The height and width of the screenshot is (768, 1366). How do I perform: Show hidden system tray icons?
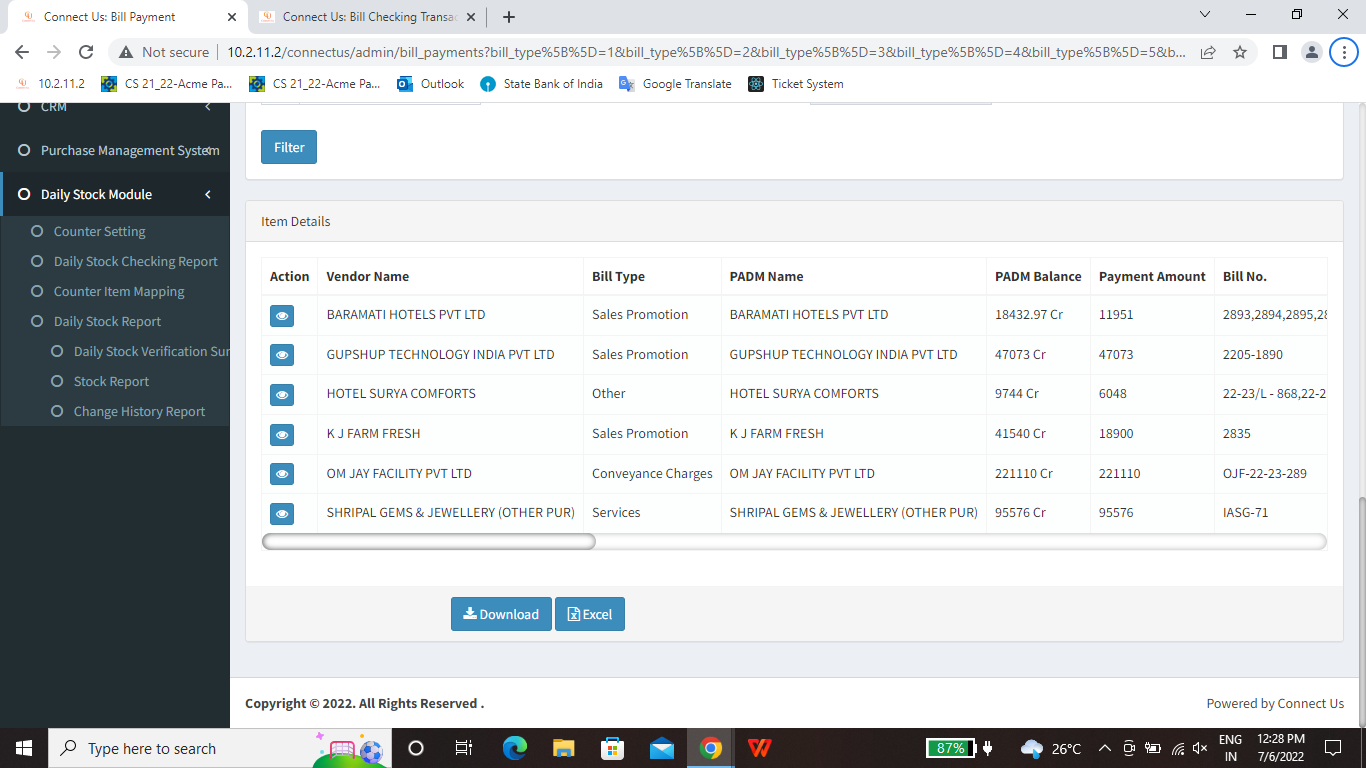tap(1104, 748)
